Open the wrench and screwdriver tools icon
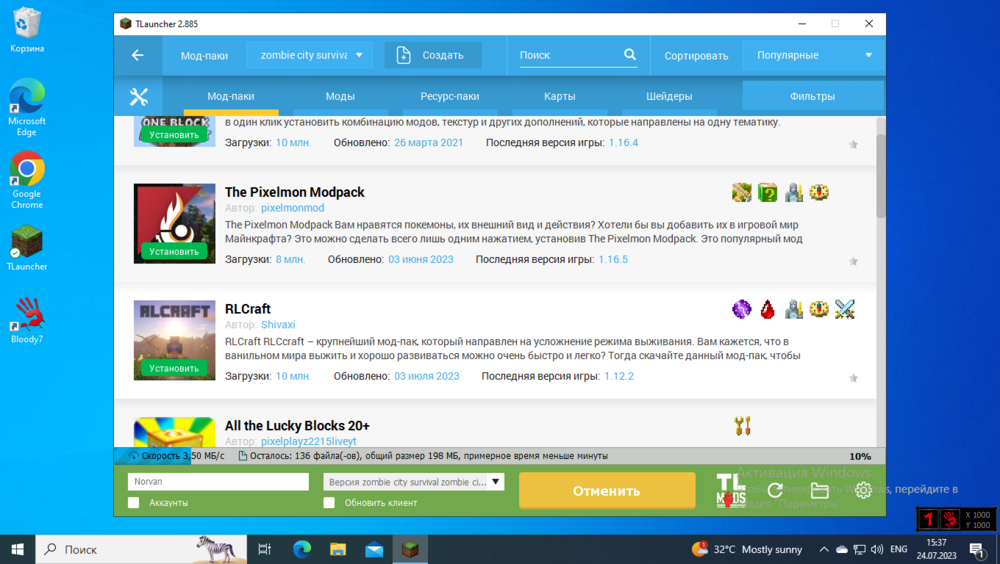1000x564 pixels. [x=138, y=96]
